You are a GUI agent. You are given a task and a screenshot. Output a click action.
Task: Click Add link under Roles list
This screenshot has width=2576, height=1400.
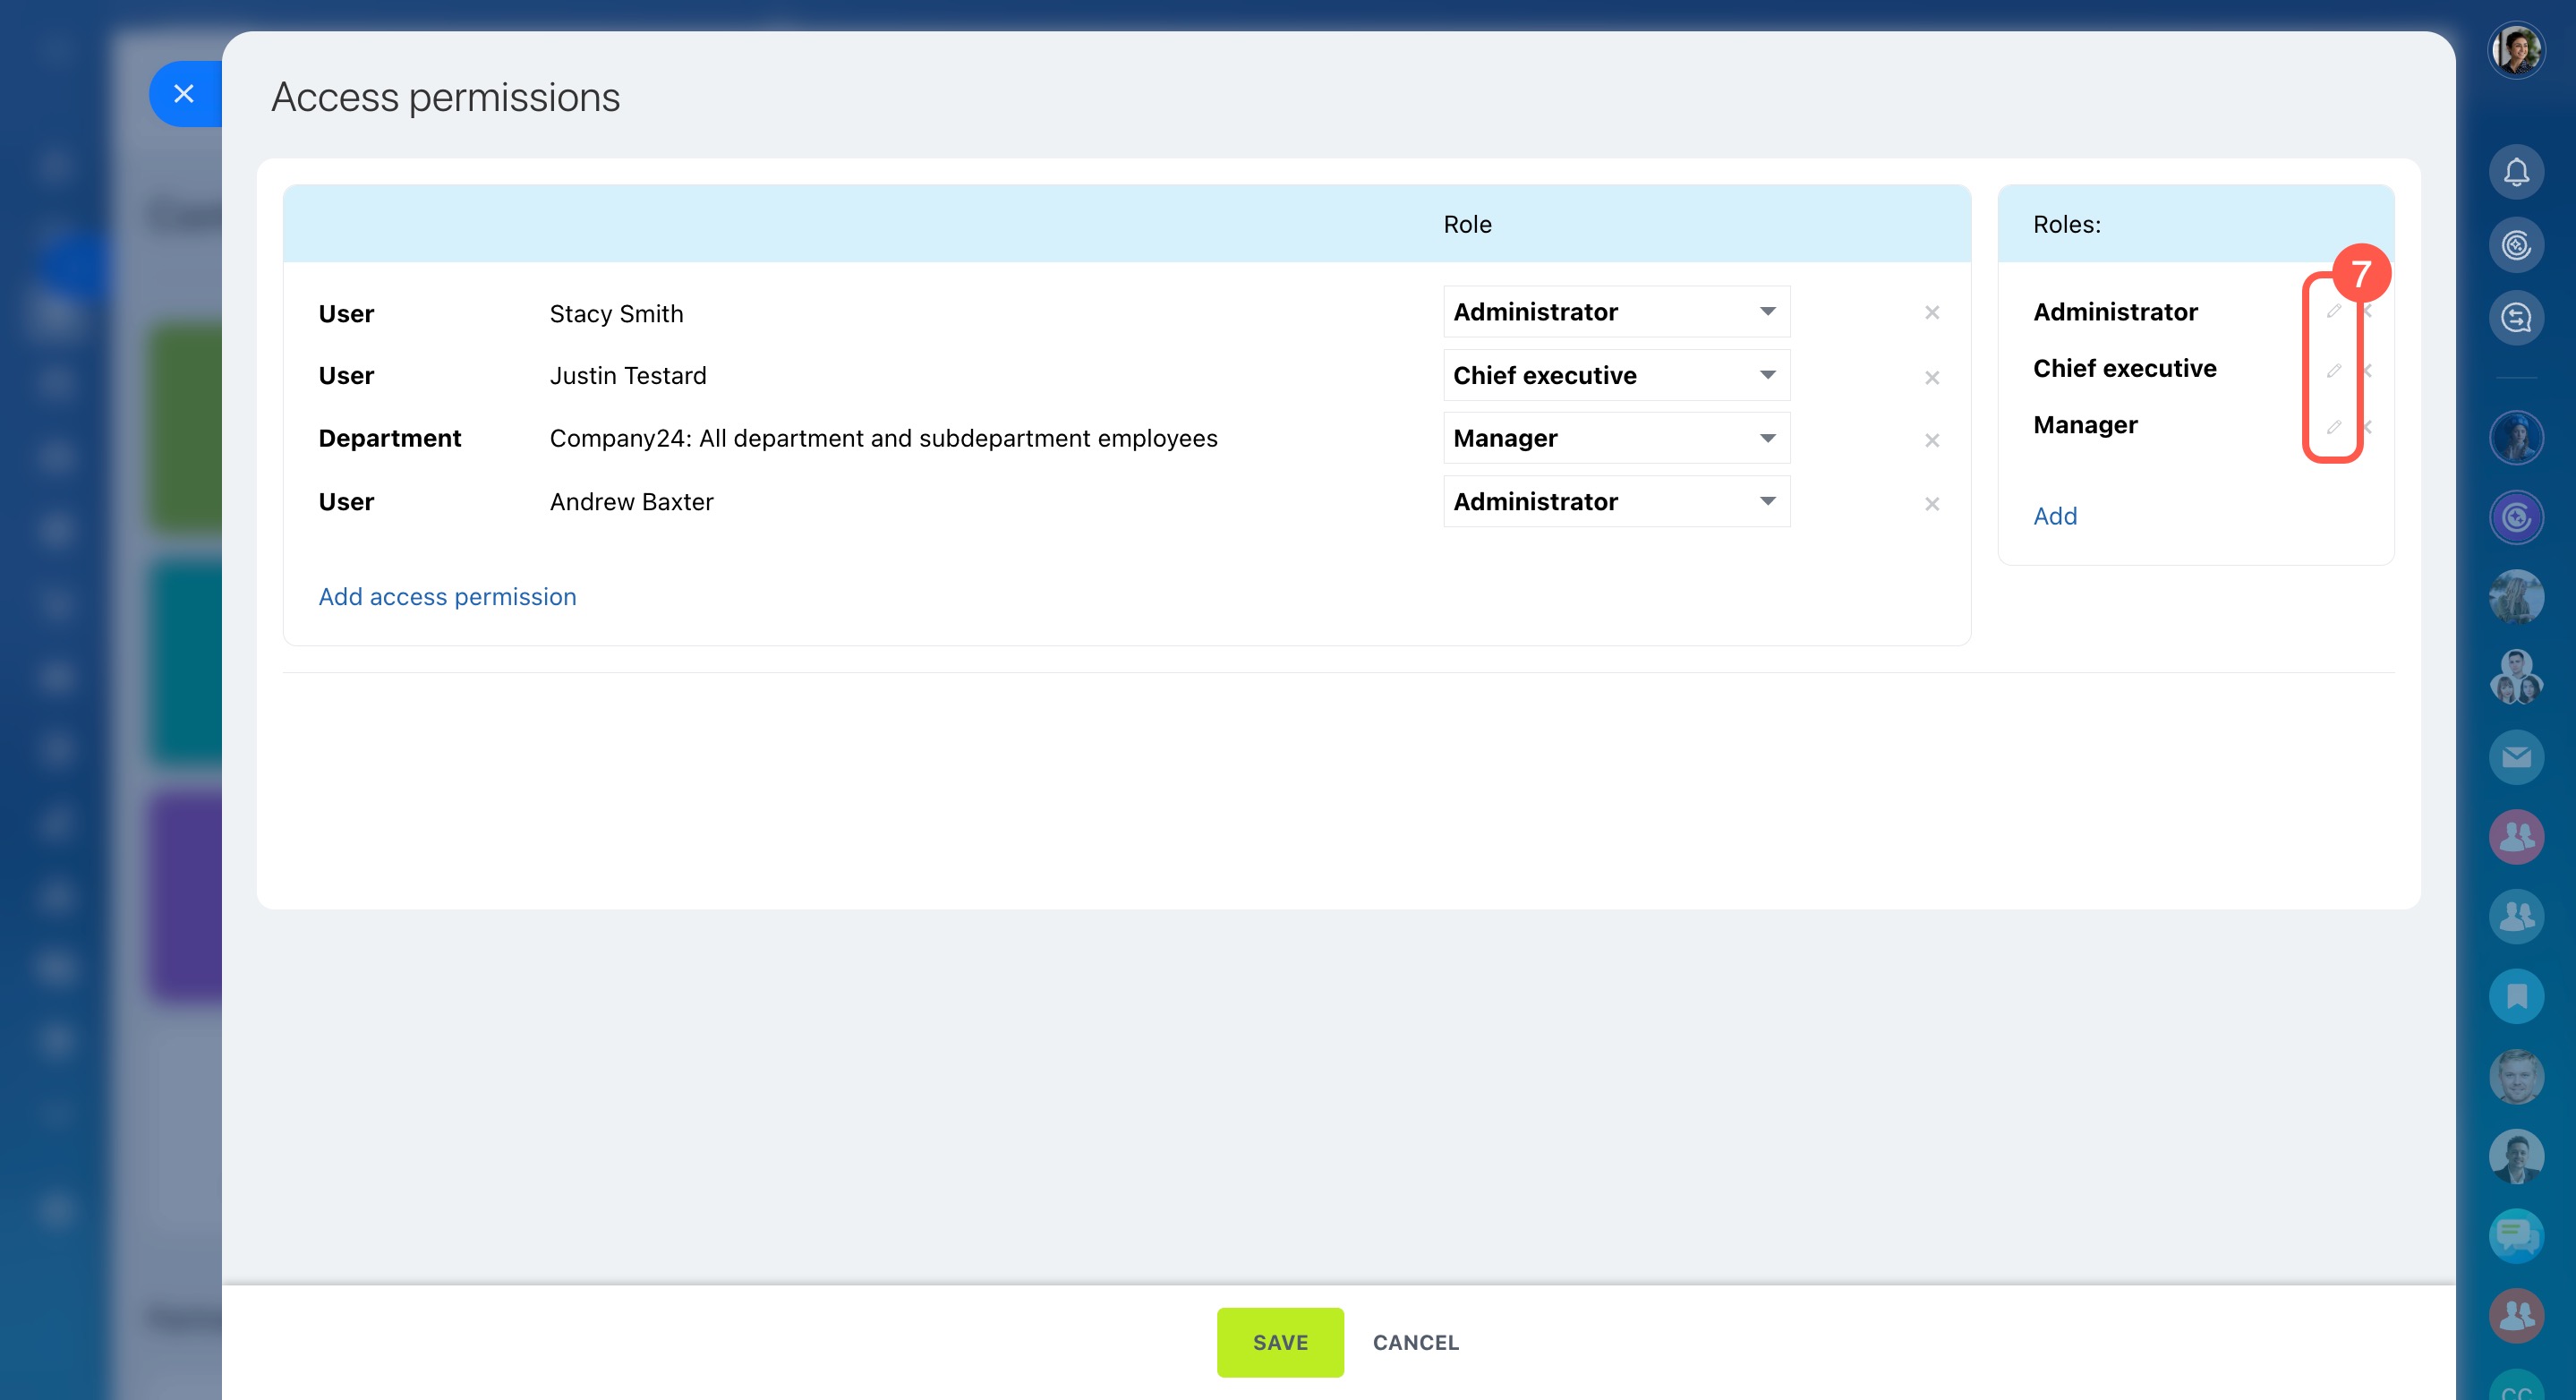point(2054,516)
